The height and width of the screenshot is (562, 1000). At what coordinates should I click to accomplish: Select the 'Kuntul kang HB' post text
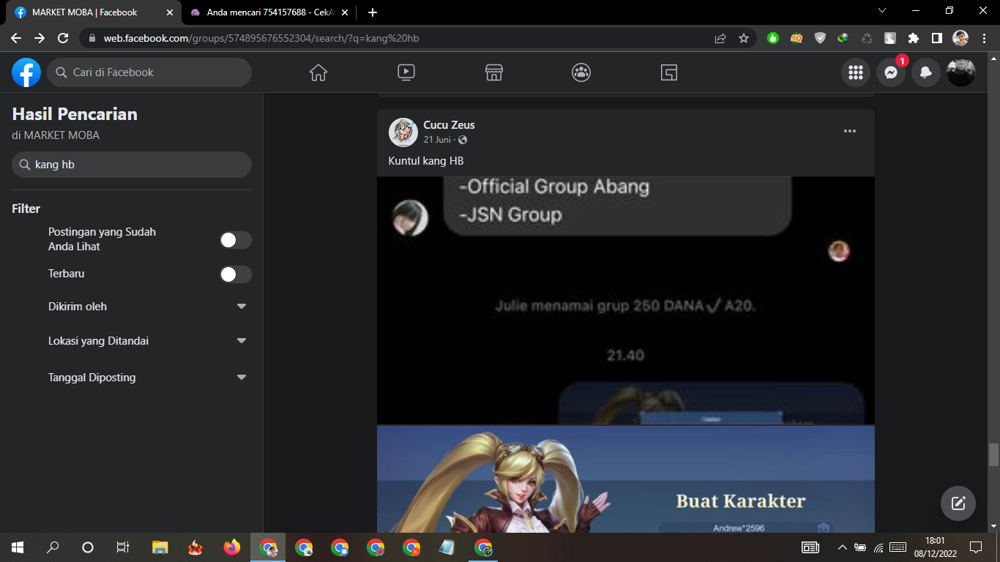pos(426,161)
